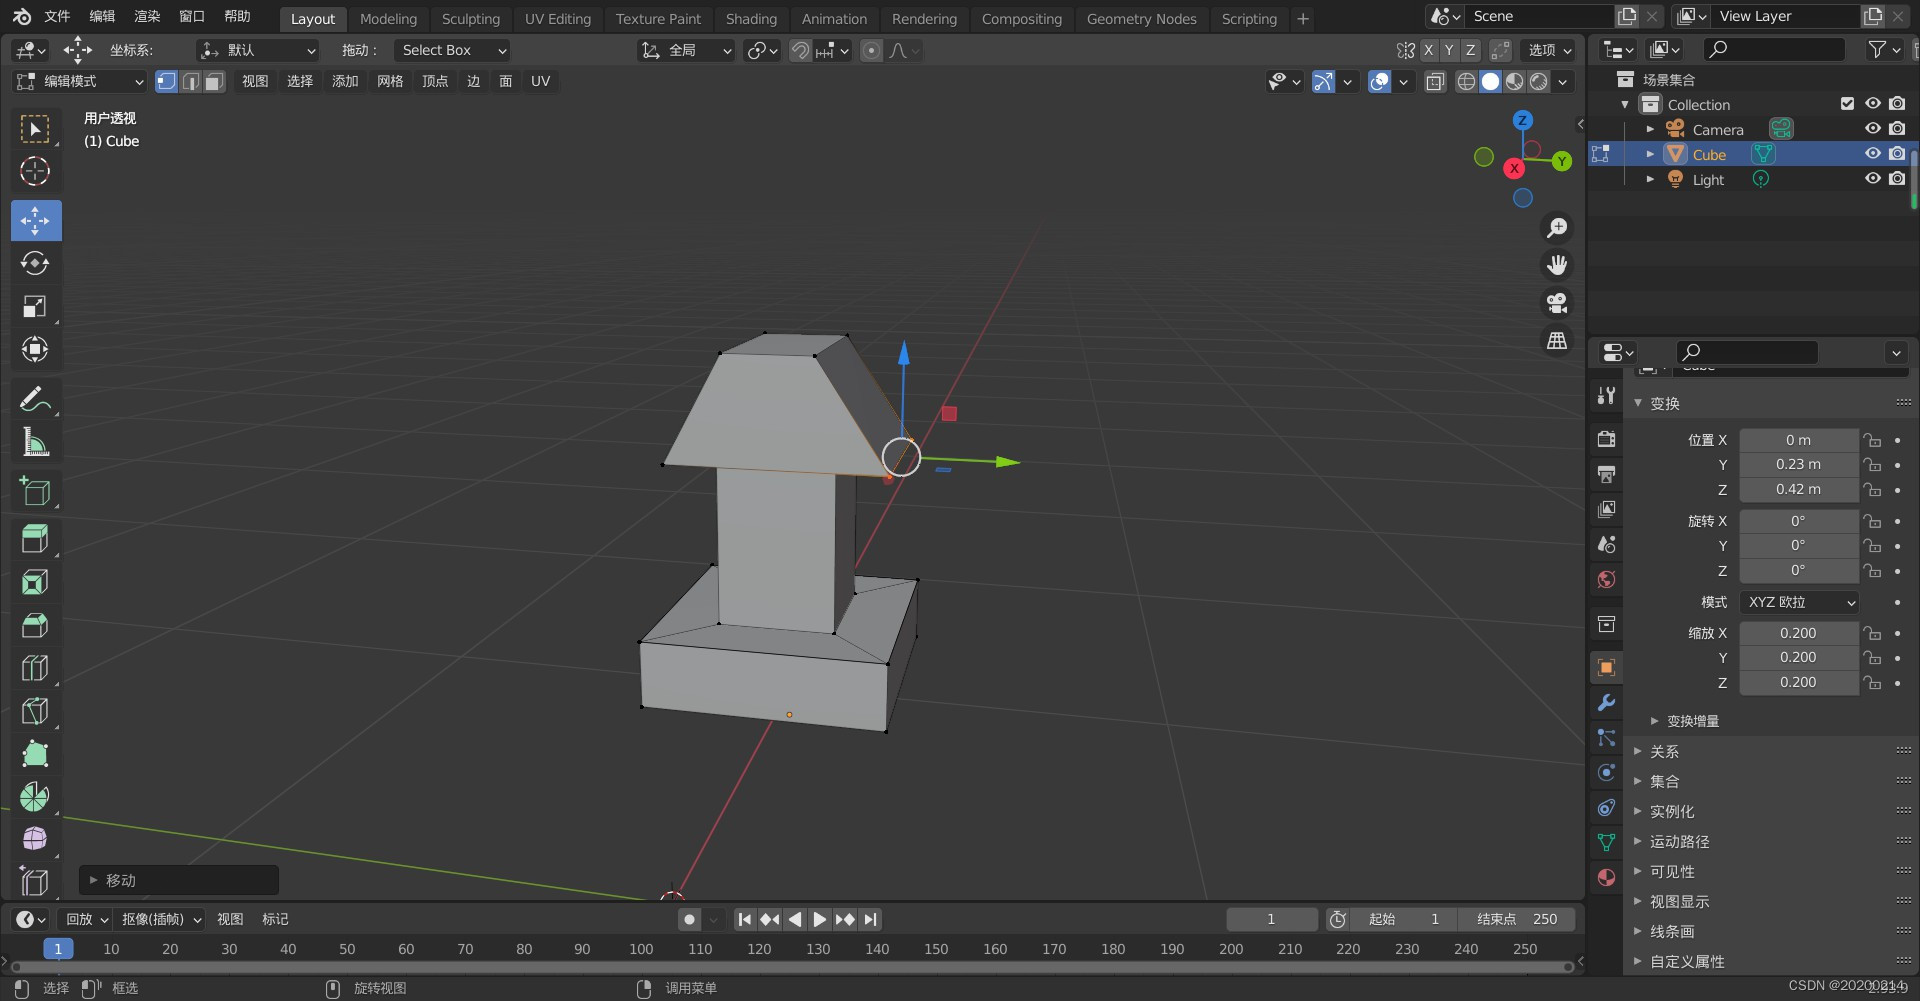Viewport: 1920px width, 1001px height.
Task: Click the pan hand viewport icon
Action: pyautogui.click(x=1557, y=265)
